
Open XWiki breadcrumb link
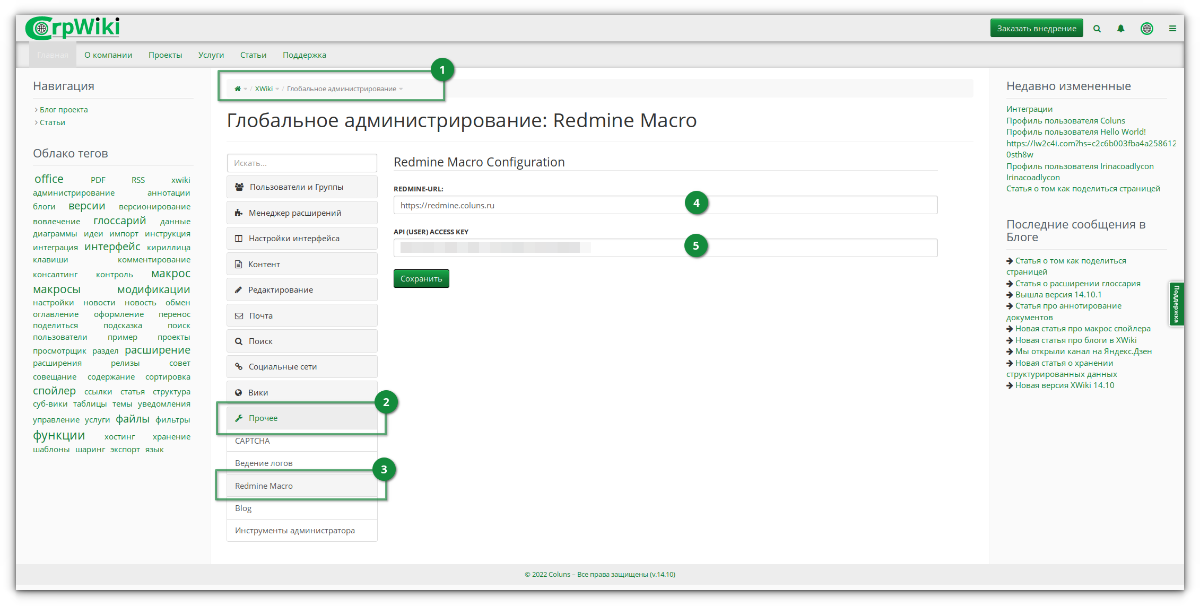tap(263, 89)
